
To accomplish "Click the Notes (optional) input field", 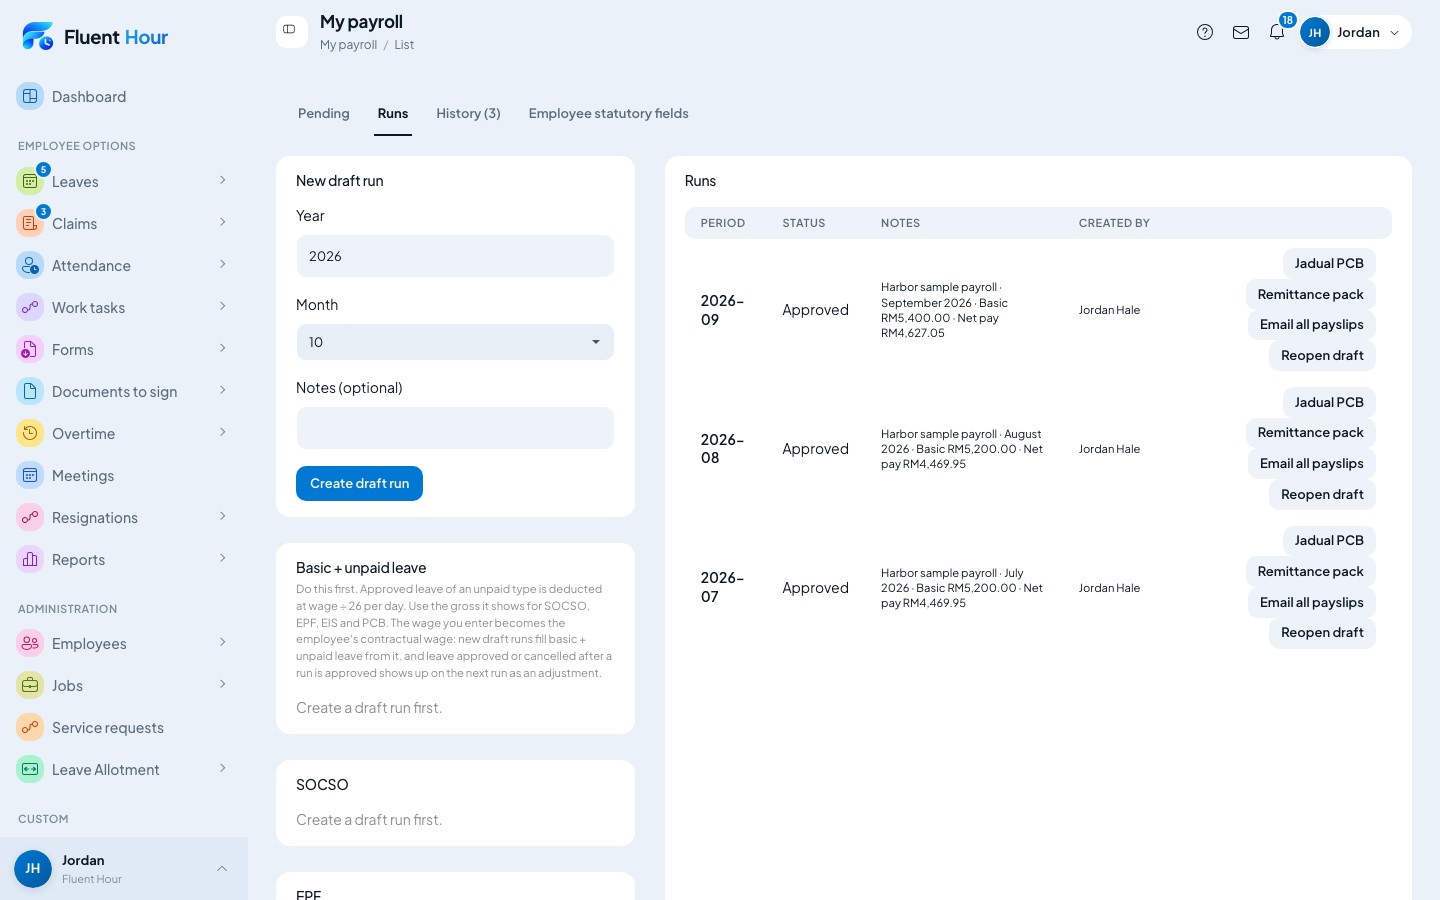I will tap(455, 428).
